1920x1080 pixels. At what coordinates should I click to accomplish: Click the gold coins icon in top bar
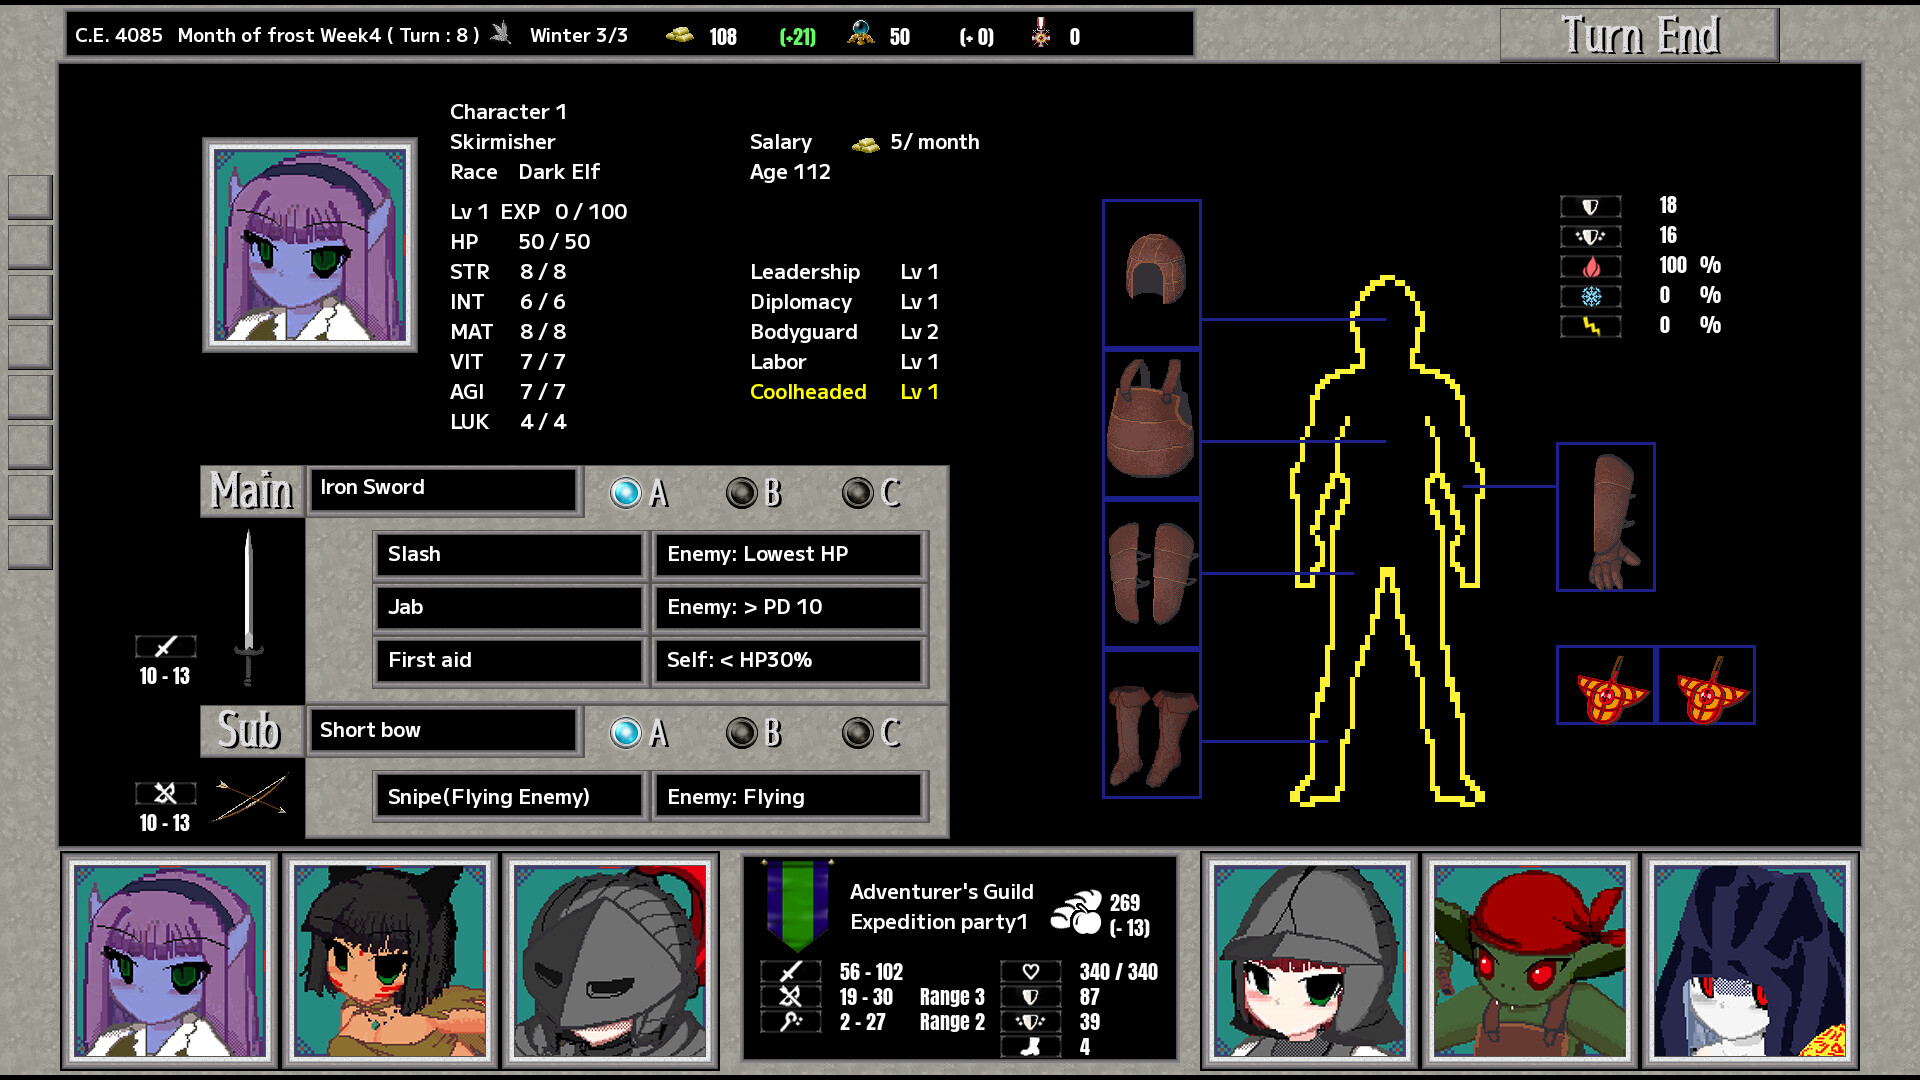tap(680, 35)
